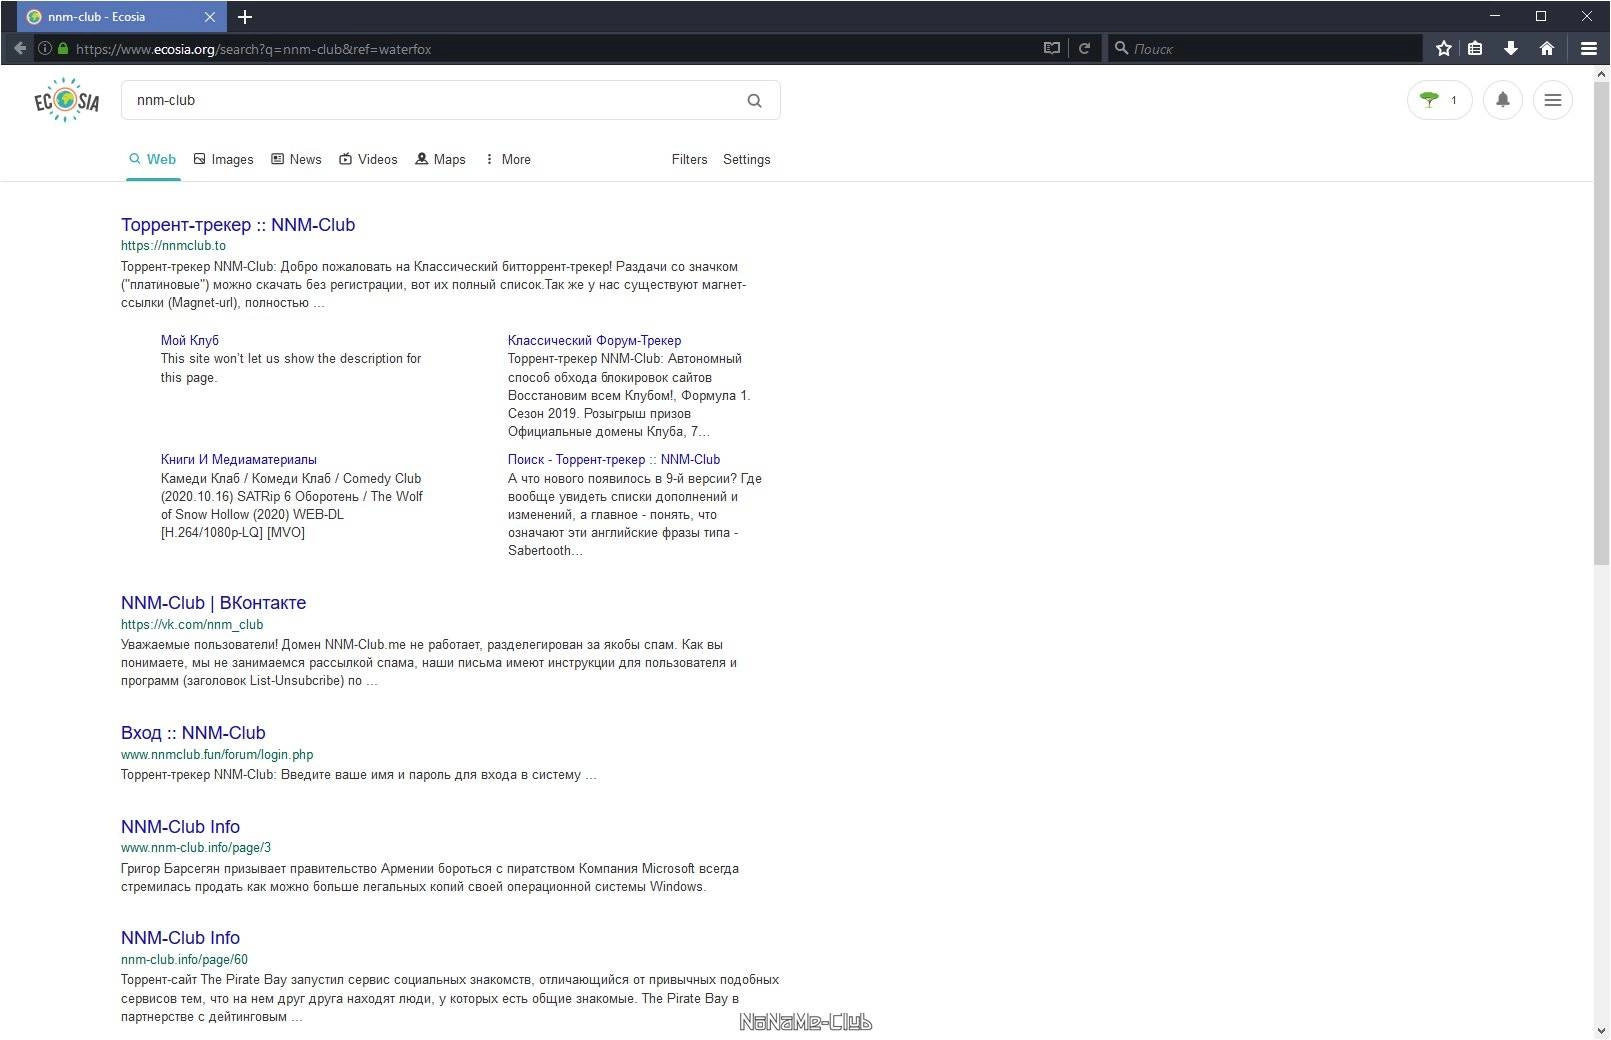Reload the current page

pos(1083,48)
